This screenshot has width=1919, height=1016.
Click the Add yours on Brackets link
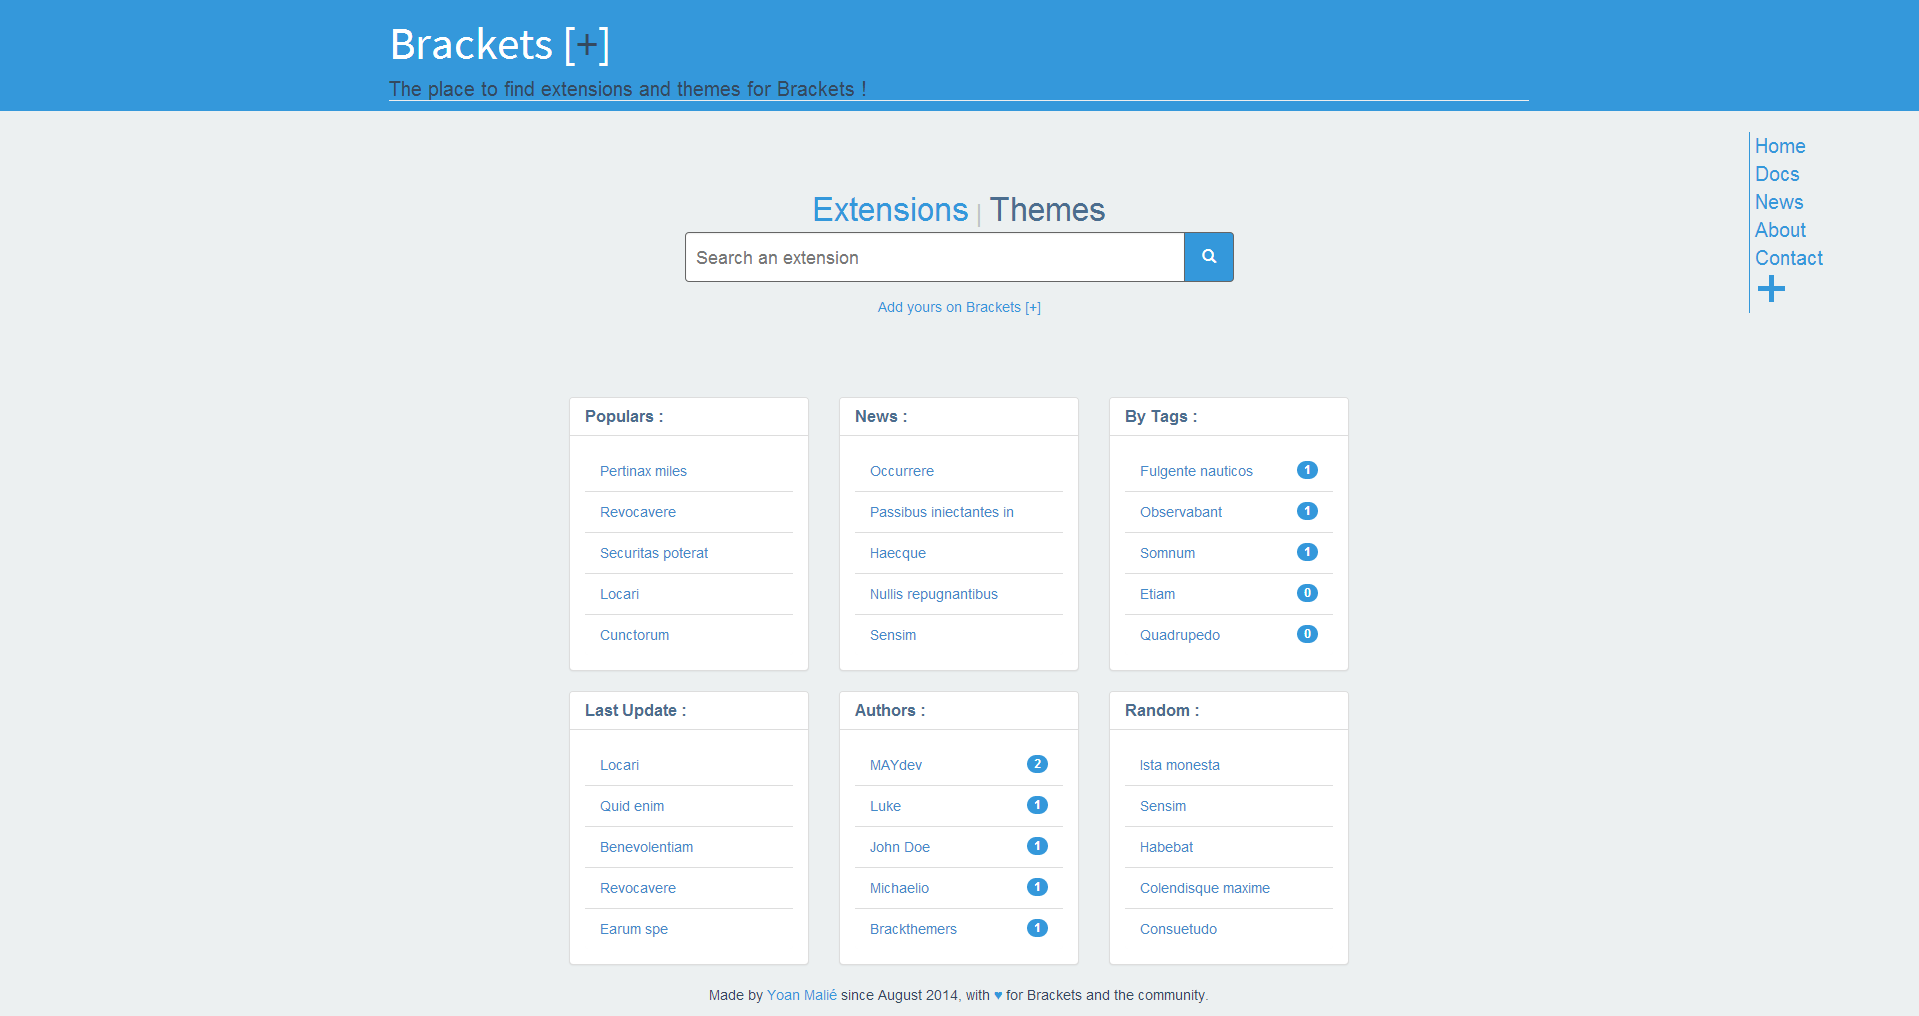(958, 307)
